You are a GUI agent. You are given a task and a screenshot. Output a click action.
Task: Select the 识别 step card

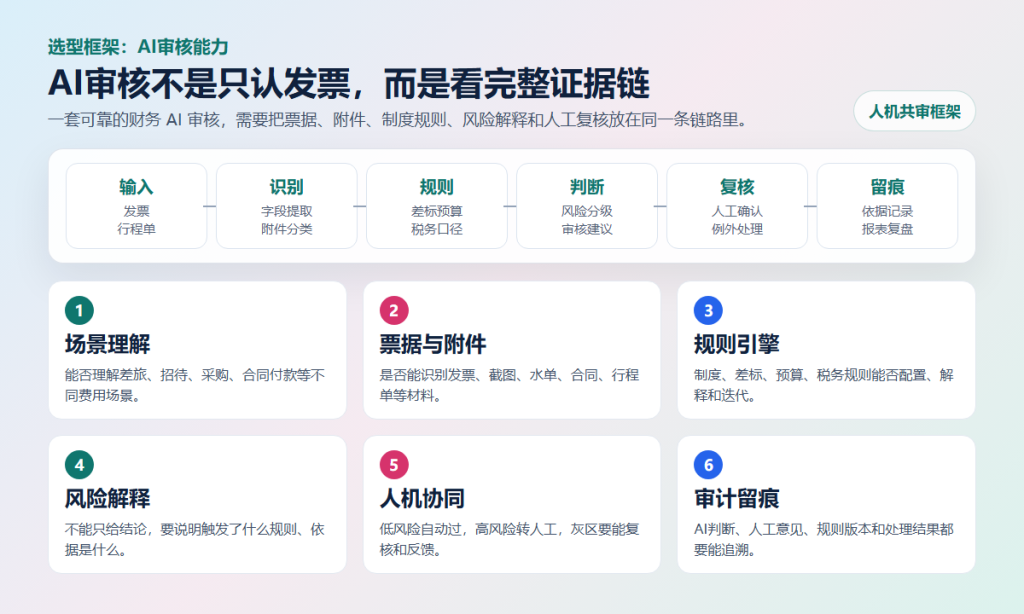[x=287, y=206]
